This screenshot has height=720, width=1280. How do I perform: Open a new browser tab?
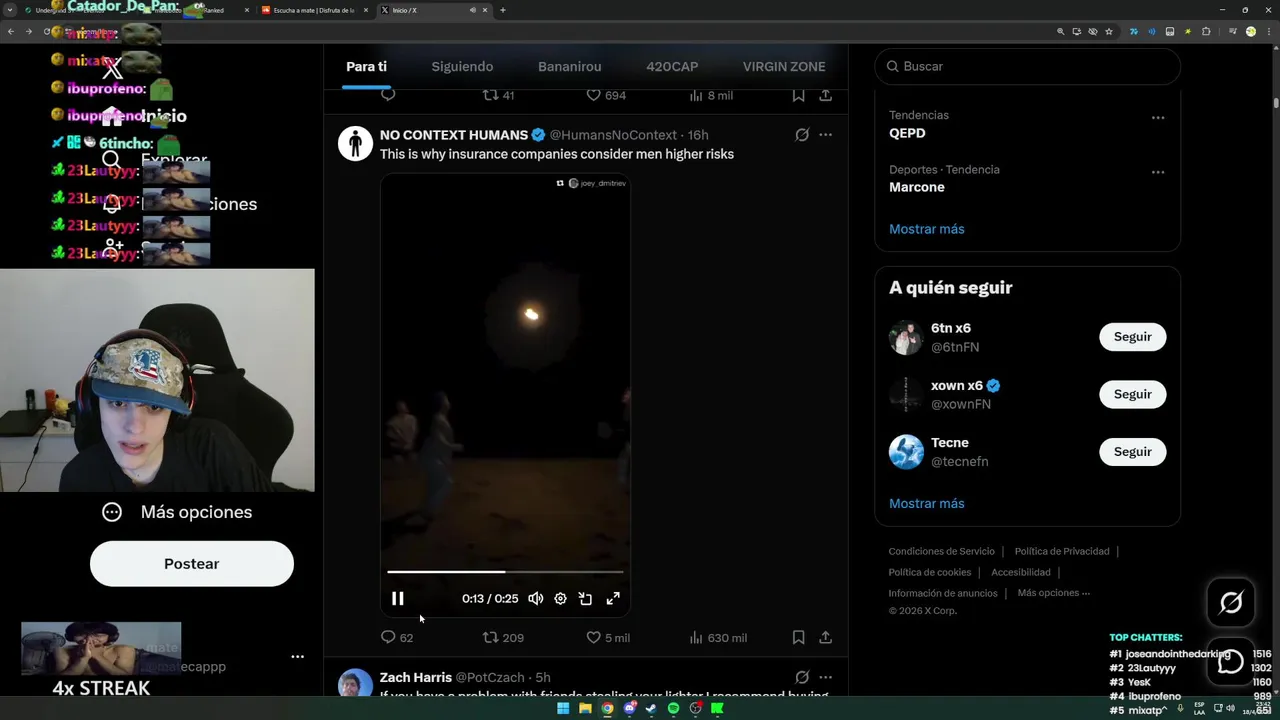(503, 10)
